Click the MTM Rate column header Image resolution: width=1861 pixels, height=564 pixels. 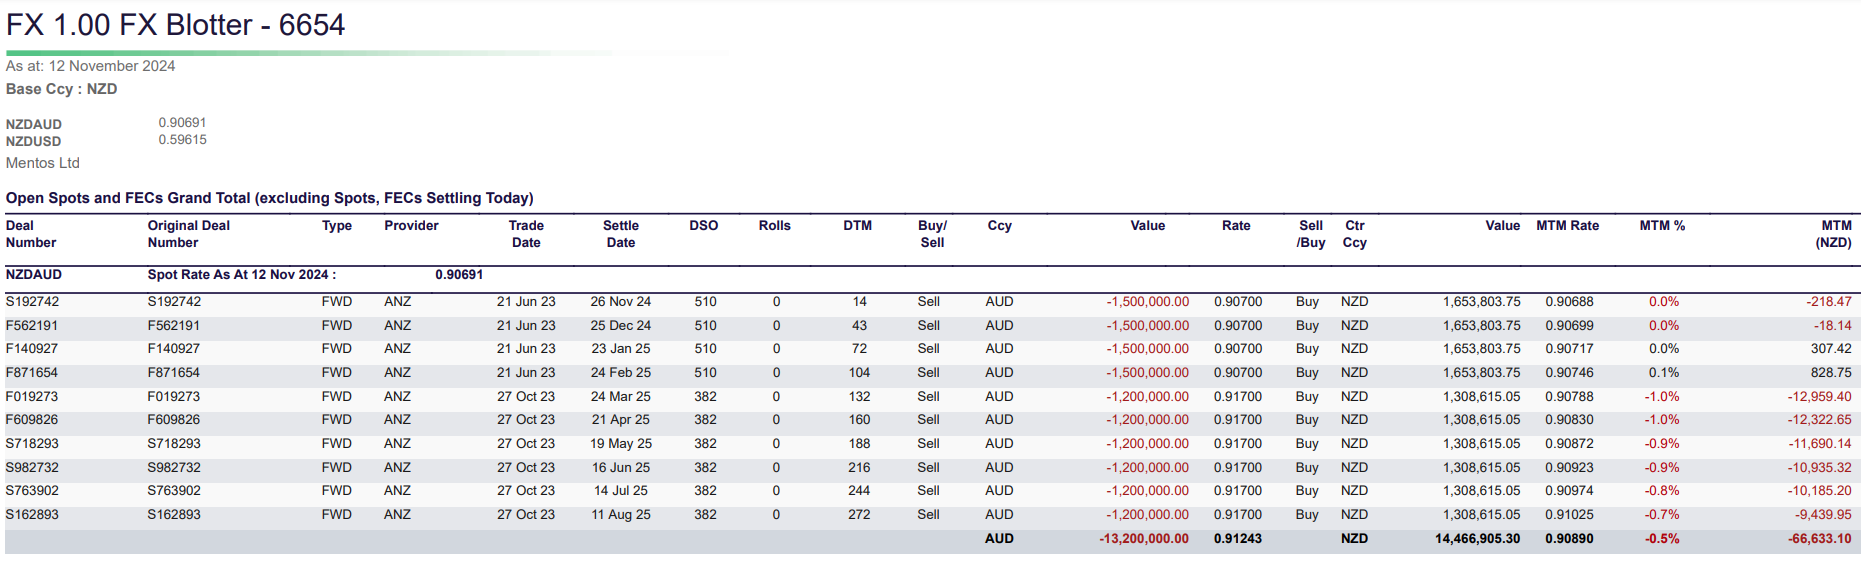click(x=1567, y=226)
